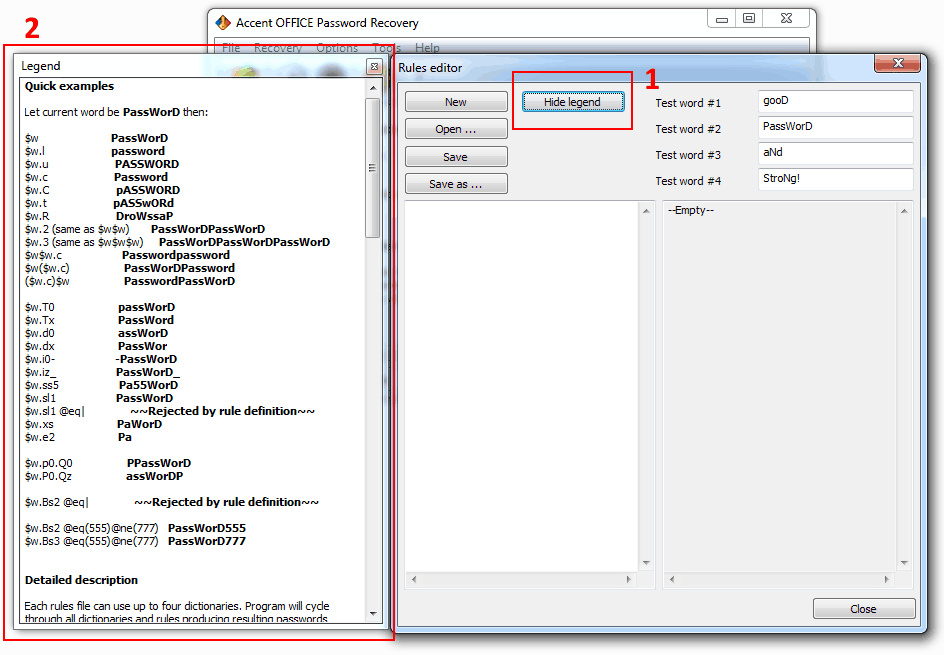Image resolution: width=944 pixels, height=655 pixels.
Task: Choose the Save as … button
Action: [x=456, y=184]
